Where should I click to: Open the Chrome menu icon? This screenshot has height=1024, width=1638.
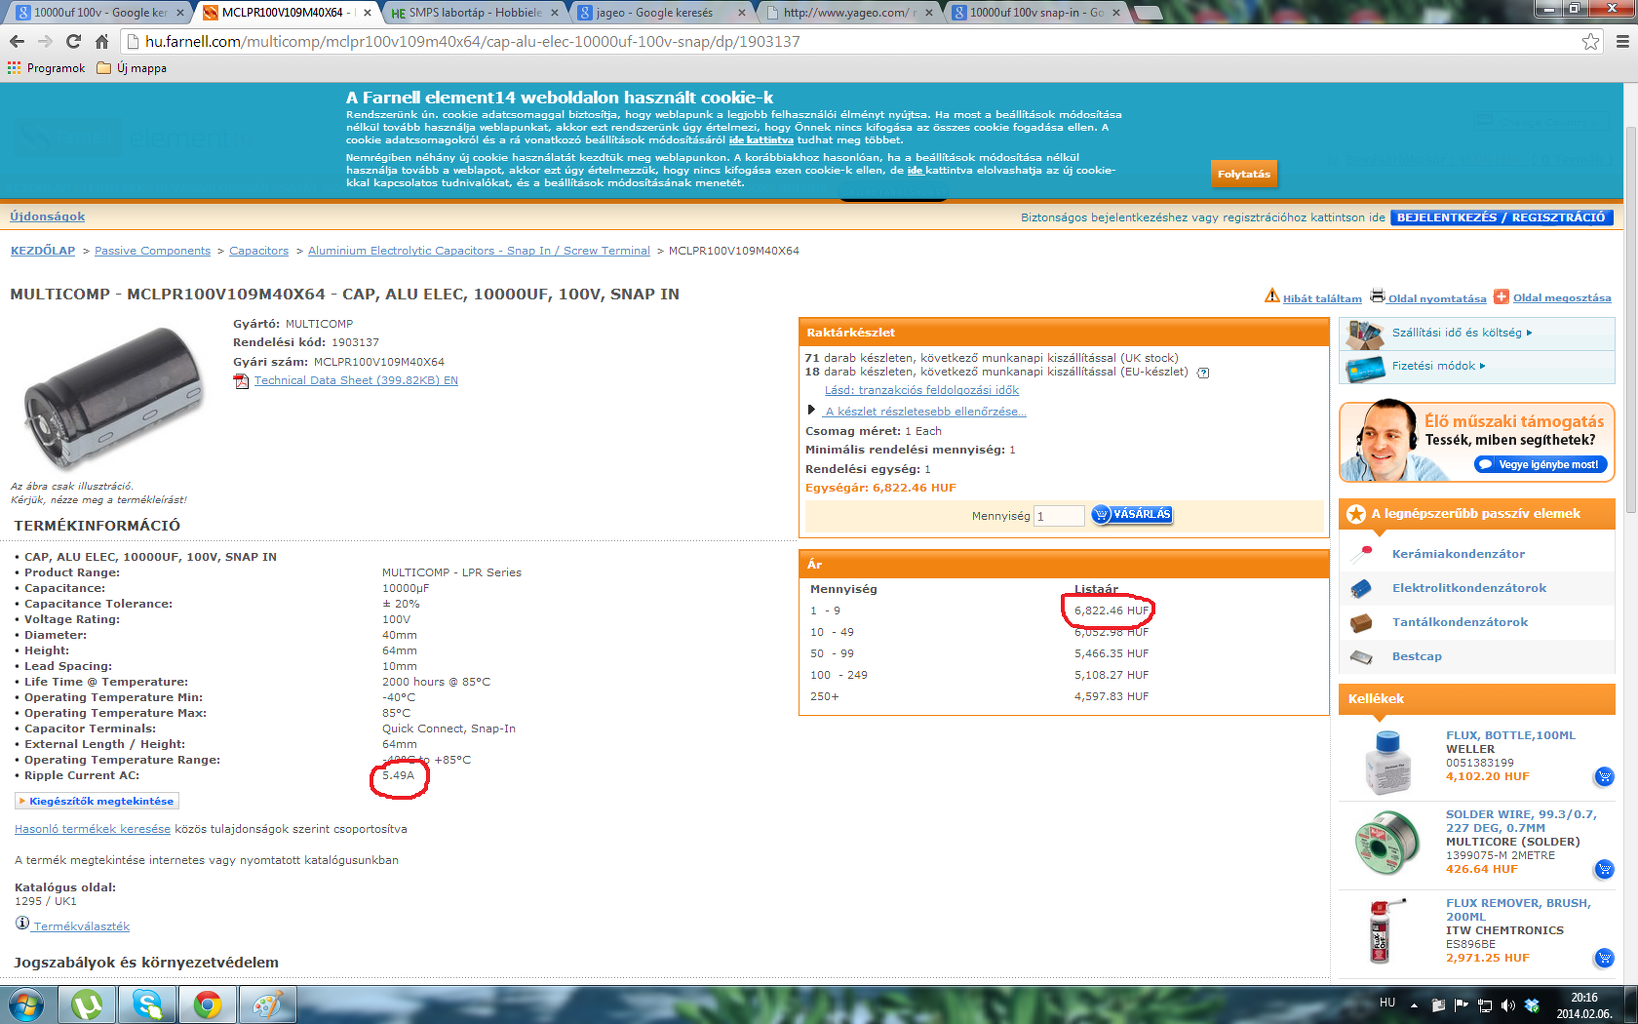pyautogui.click(x=1622, y=41)
